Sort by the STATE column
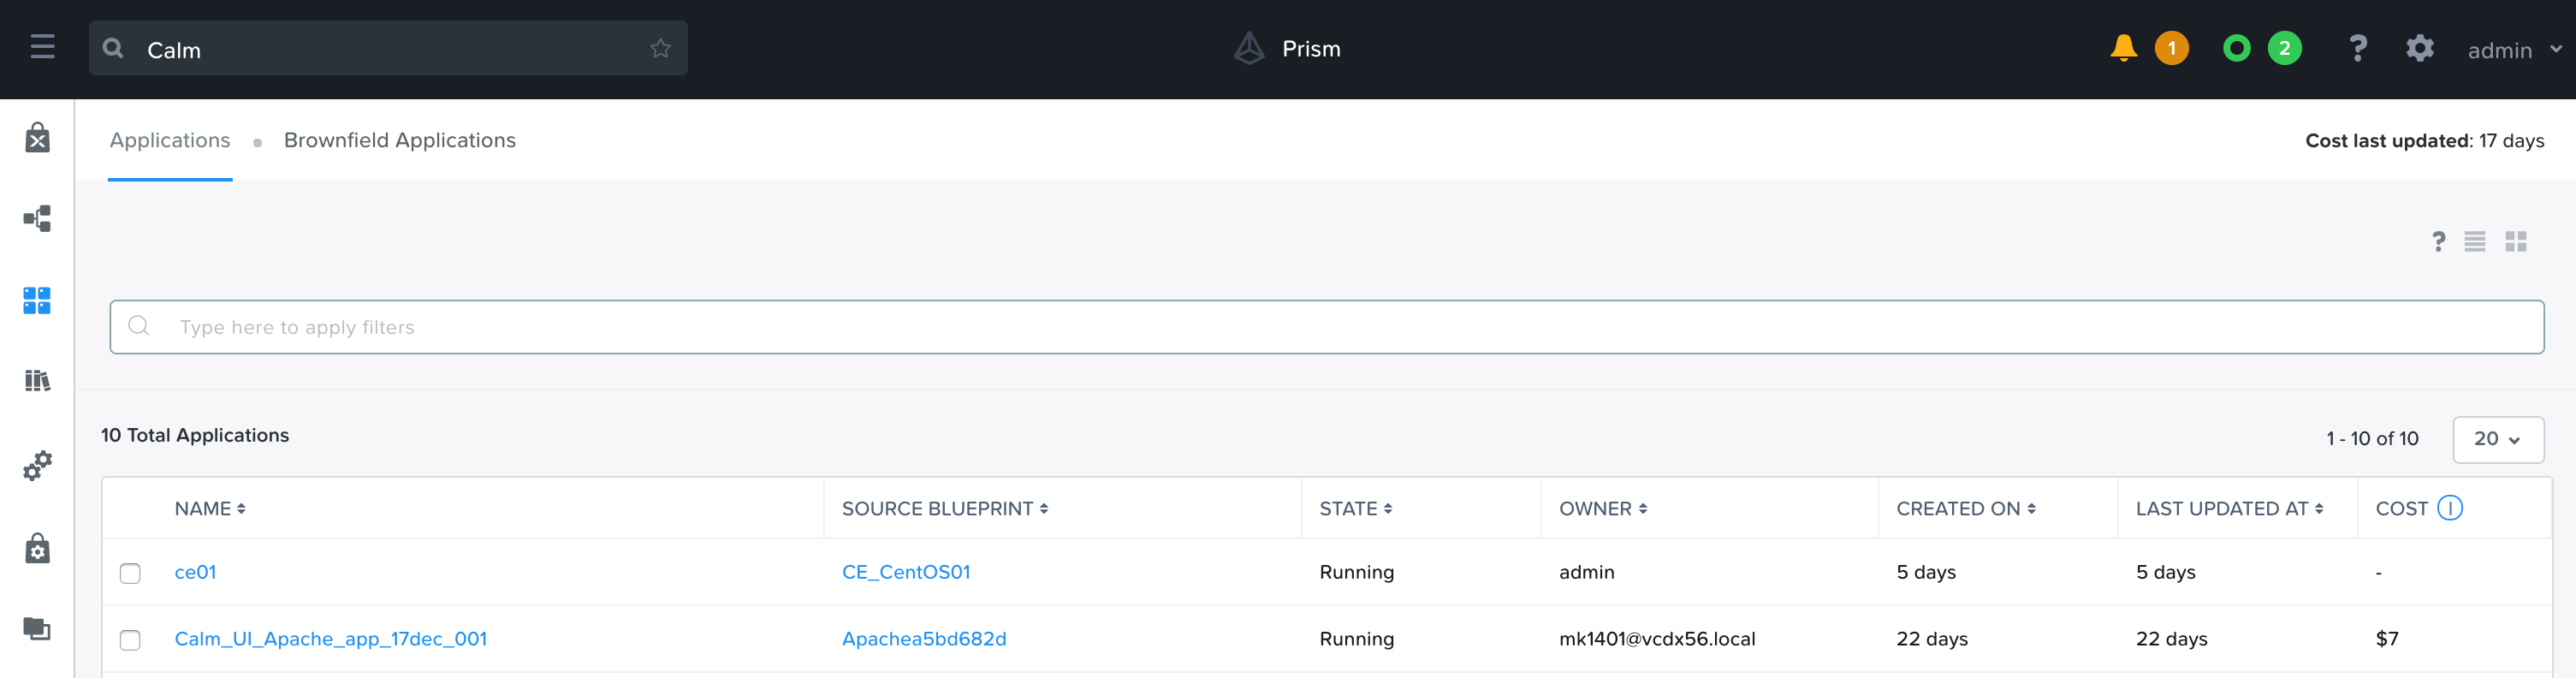This screenshot has height=678, width=2576. pos(1355,508)
